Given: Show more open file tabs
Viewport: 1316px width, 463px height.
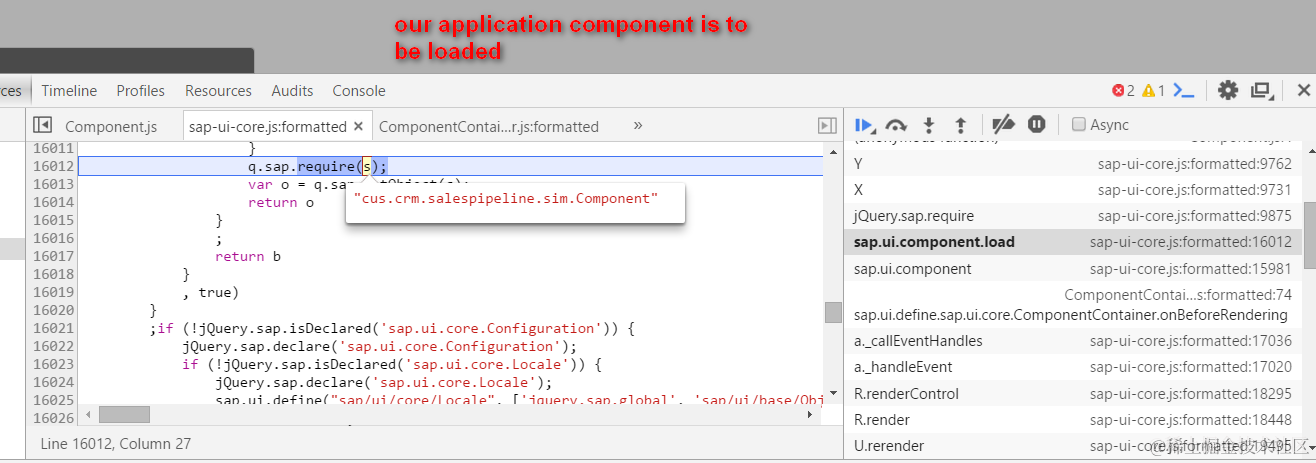Looking at the screenshot, I should tap(638, 125).
